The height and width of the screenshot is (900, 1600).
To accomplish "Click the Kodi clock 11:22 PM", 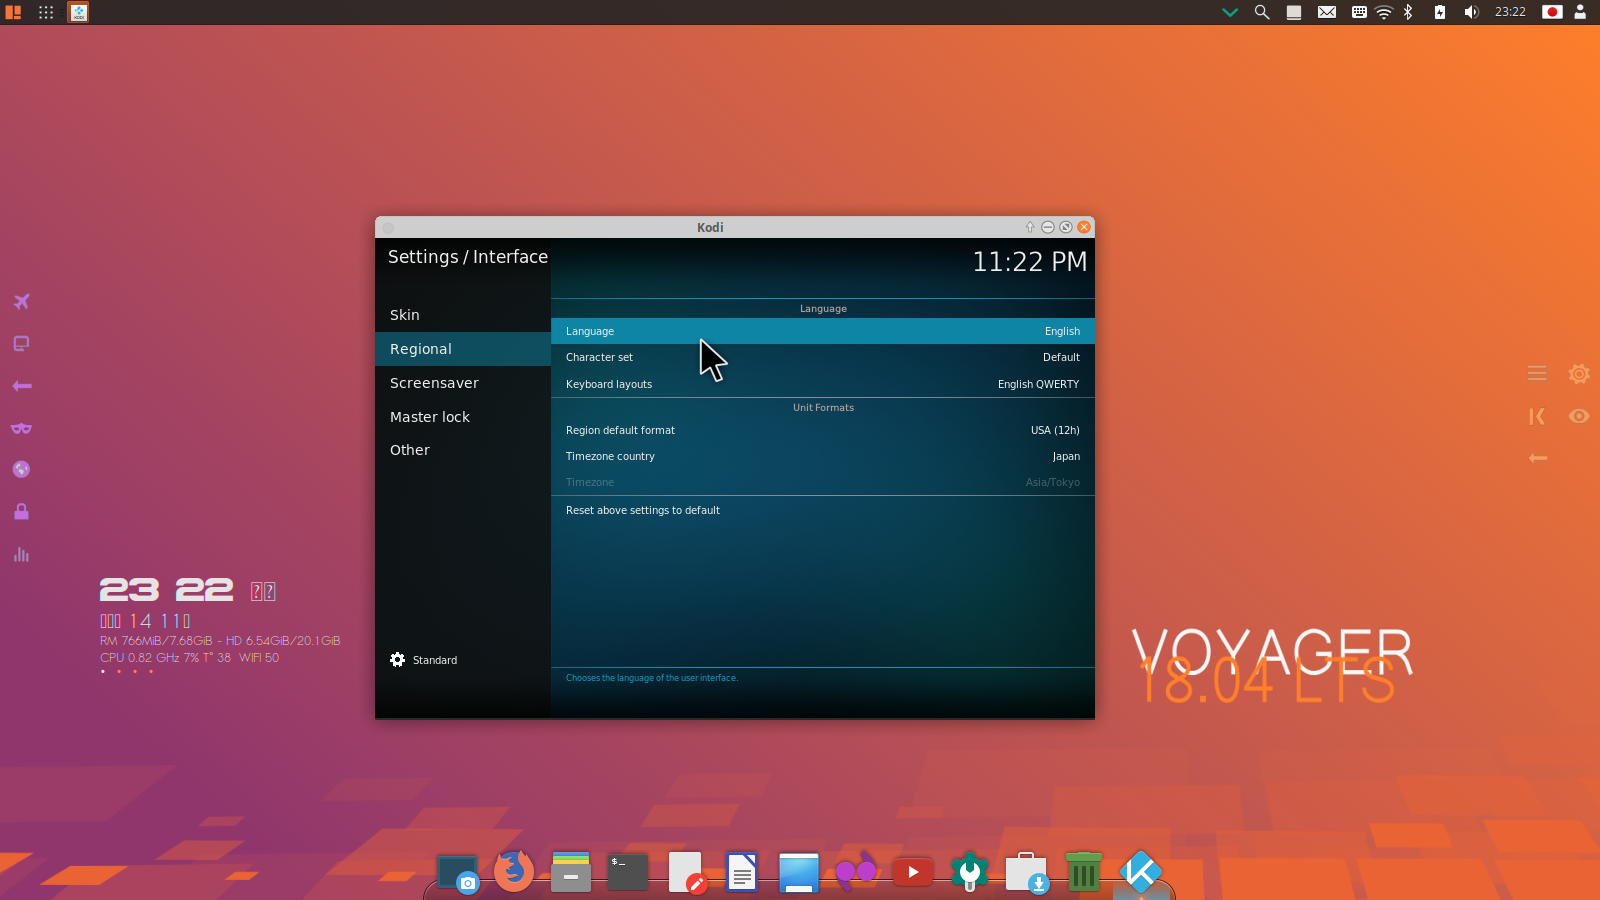I will (x=1029, y=262).
